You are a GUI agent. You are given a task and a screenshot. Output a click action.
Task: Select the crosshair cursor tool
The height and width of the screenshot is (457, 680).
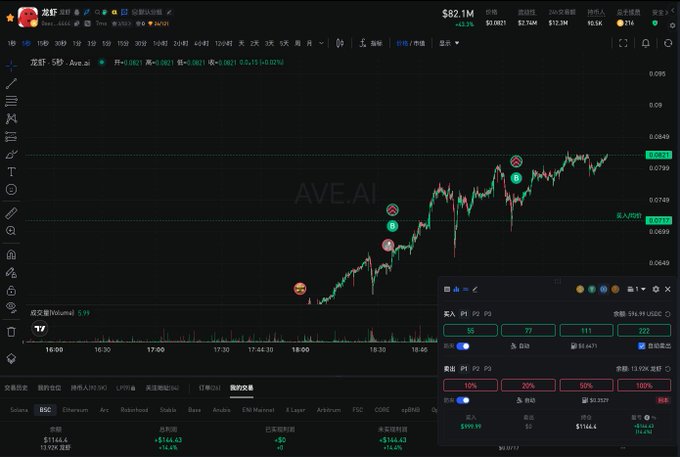tap(11, 65)
